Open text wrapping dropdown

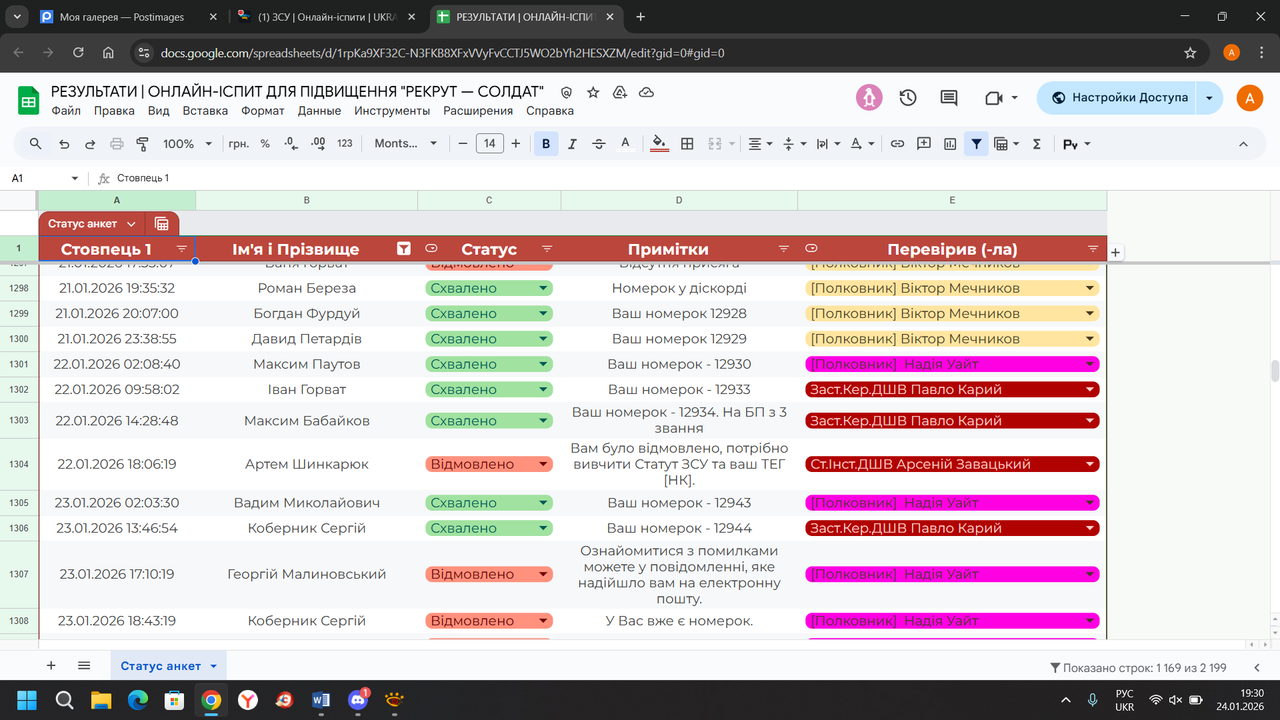pyautogui.click(x=828, y=144)
